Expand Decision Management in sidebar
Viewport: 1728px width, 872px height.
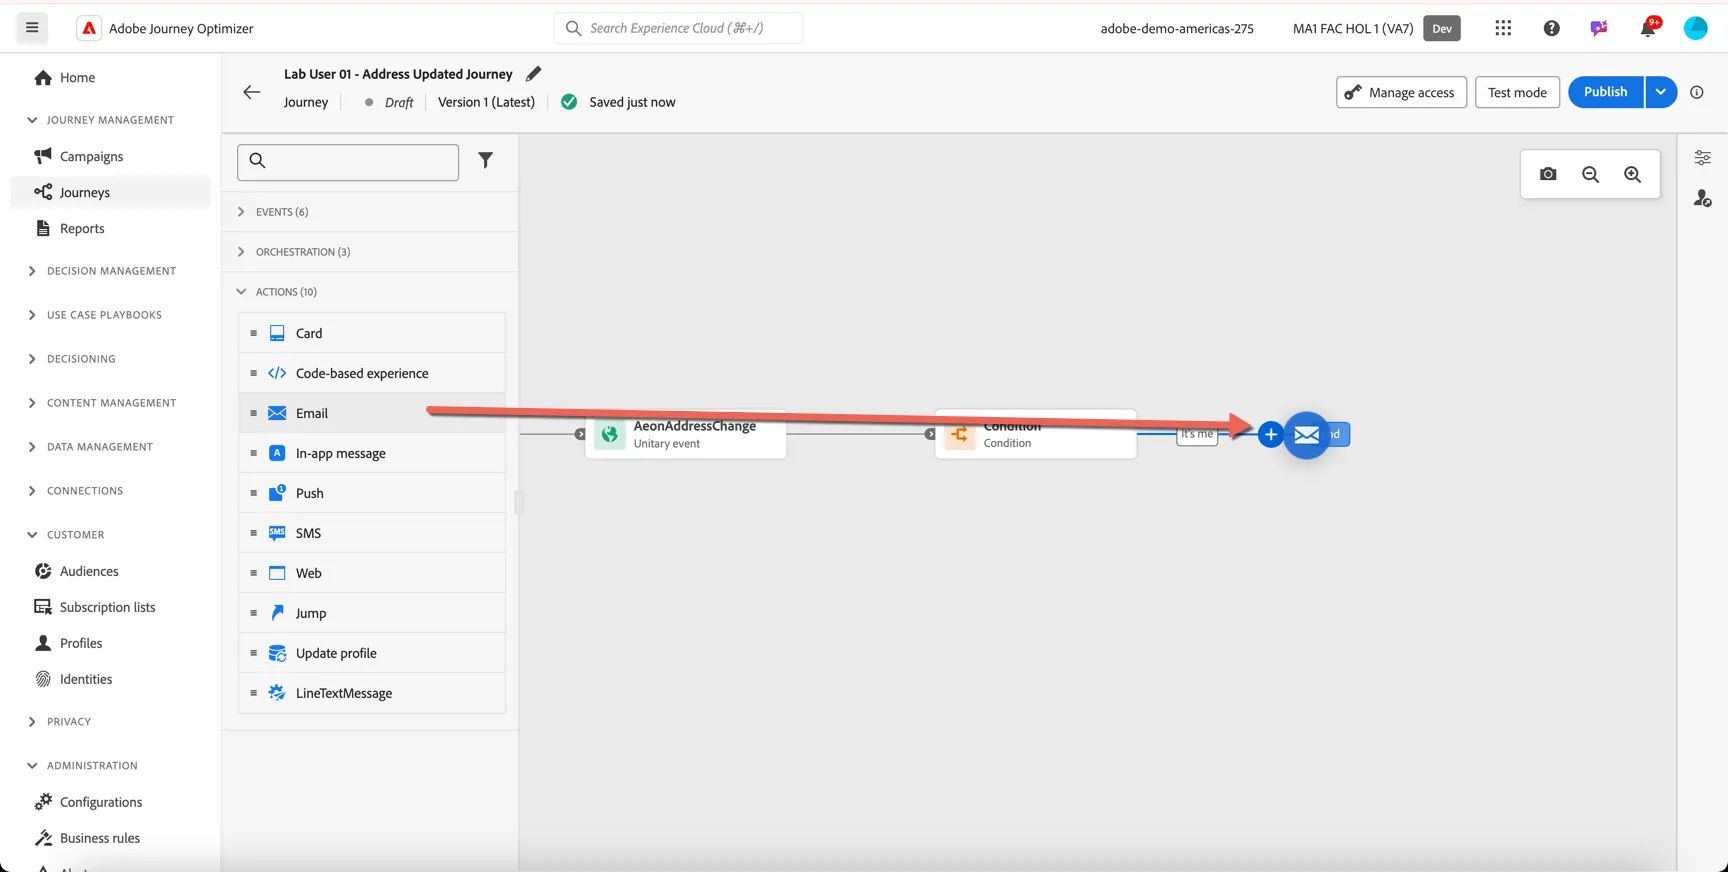pos(110,271)
